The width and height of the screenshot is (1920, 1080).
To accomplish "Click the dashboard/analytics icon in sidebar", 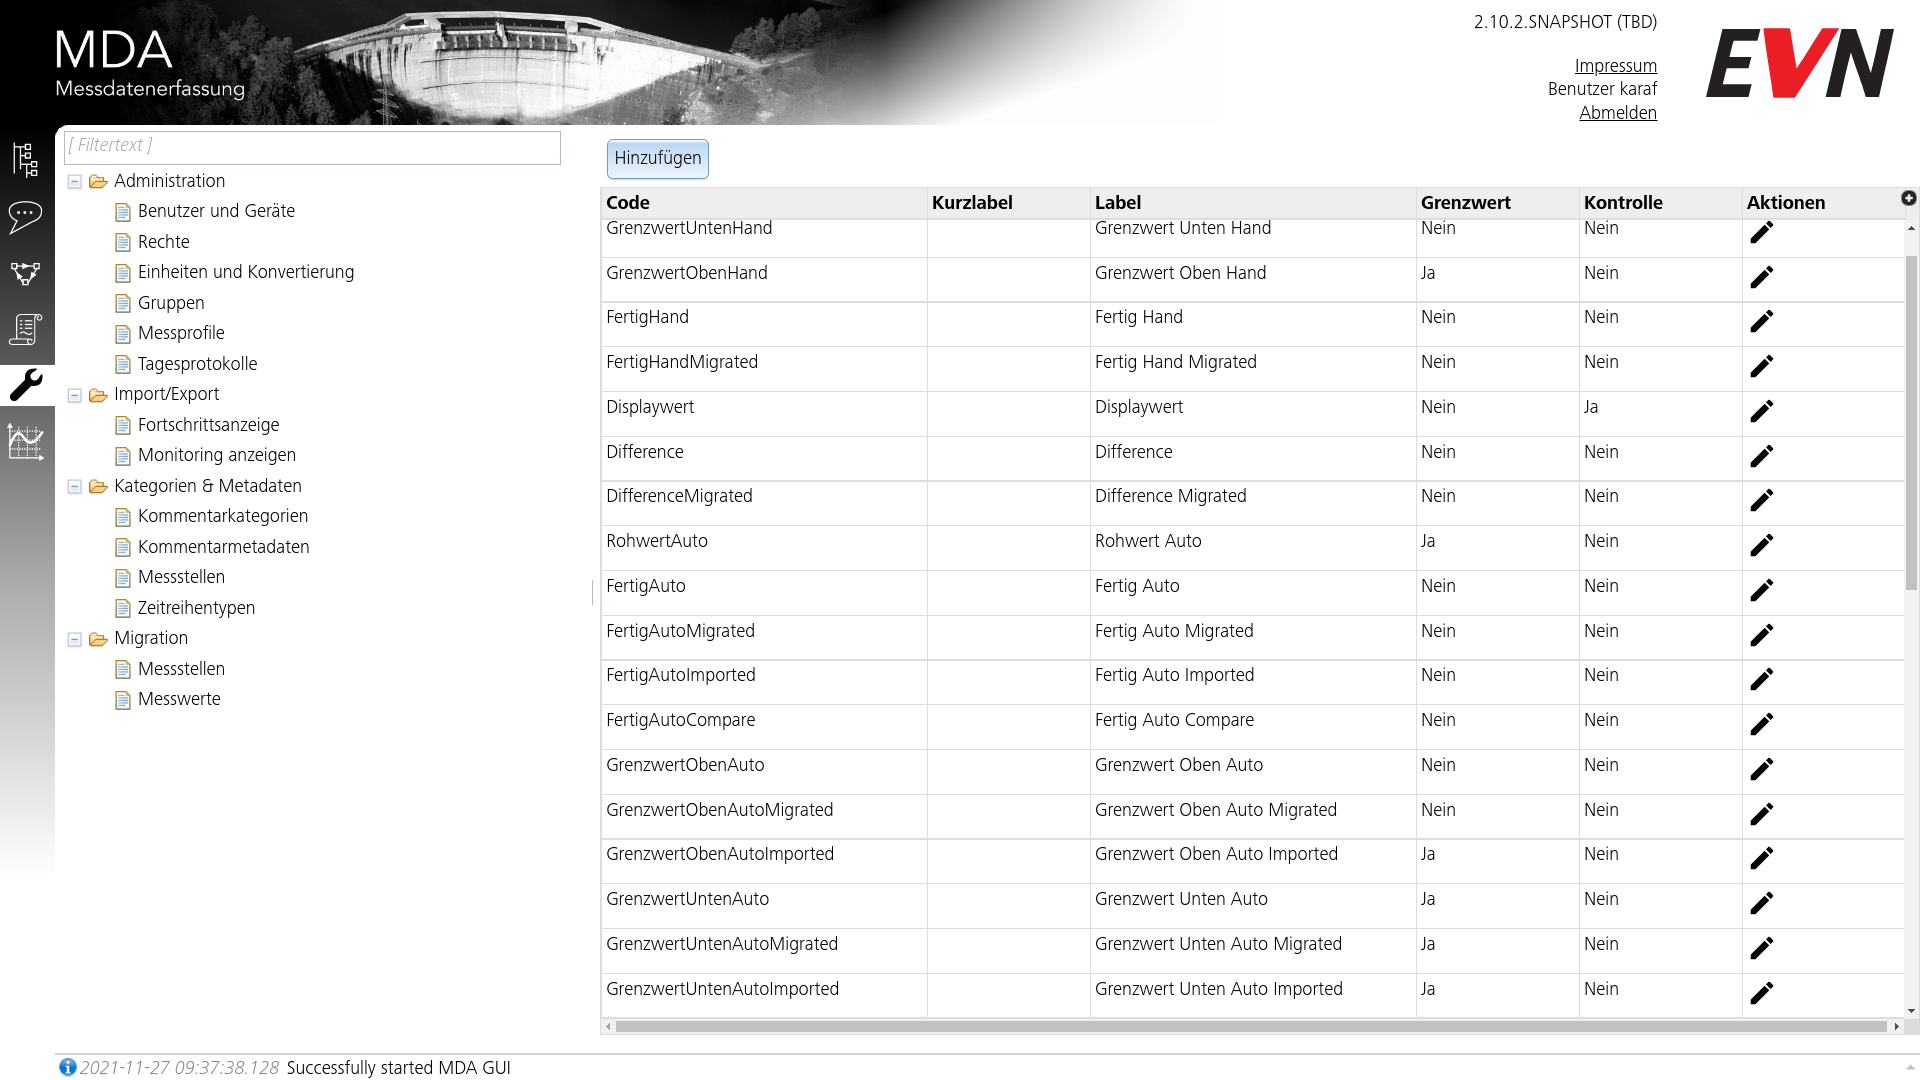I will 26,440.
